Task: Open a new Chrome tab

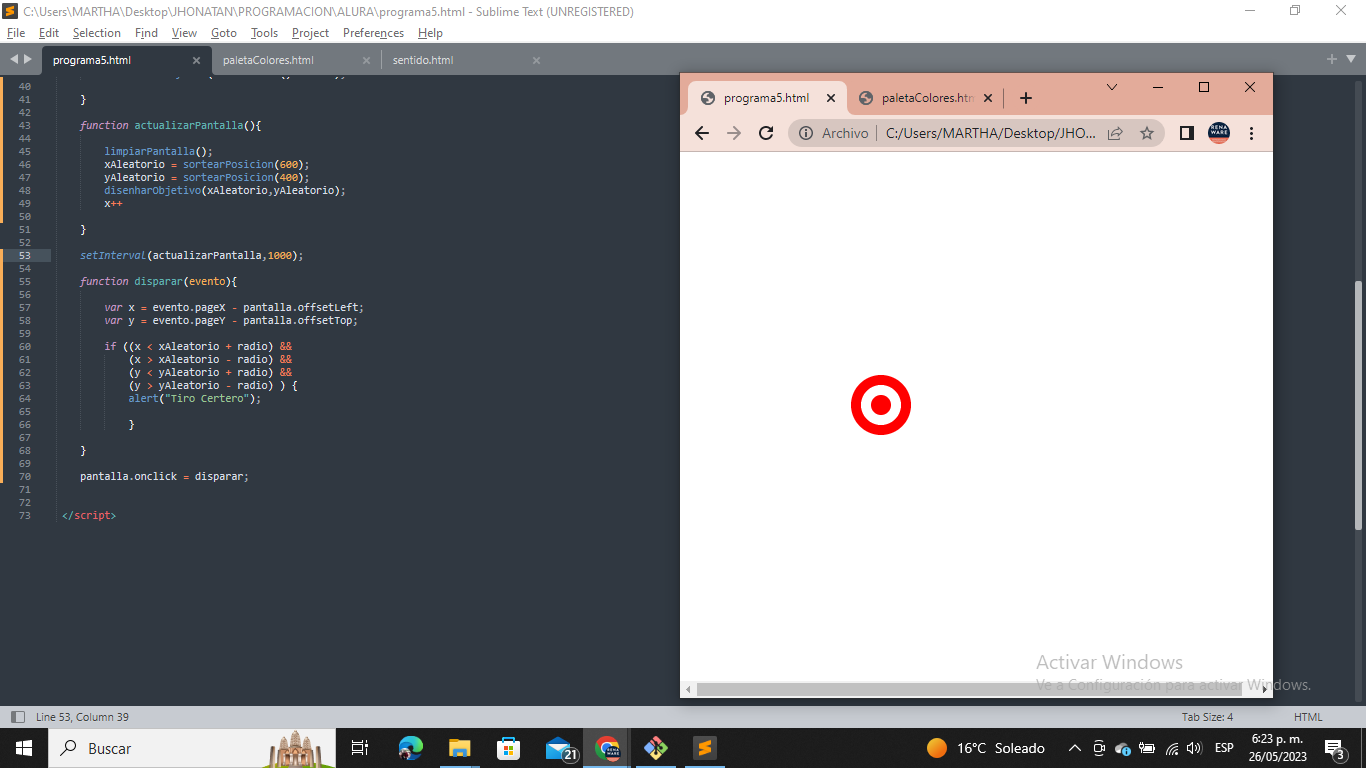Action: pyautogui.click(x=1025, y=98)
